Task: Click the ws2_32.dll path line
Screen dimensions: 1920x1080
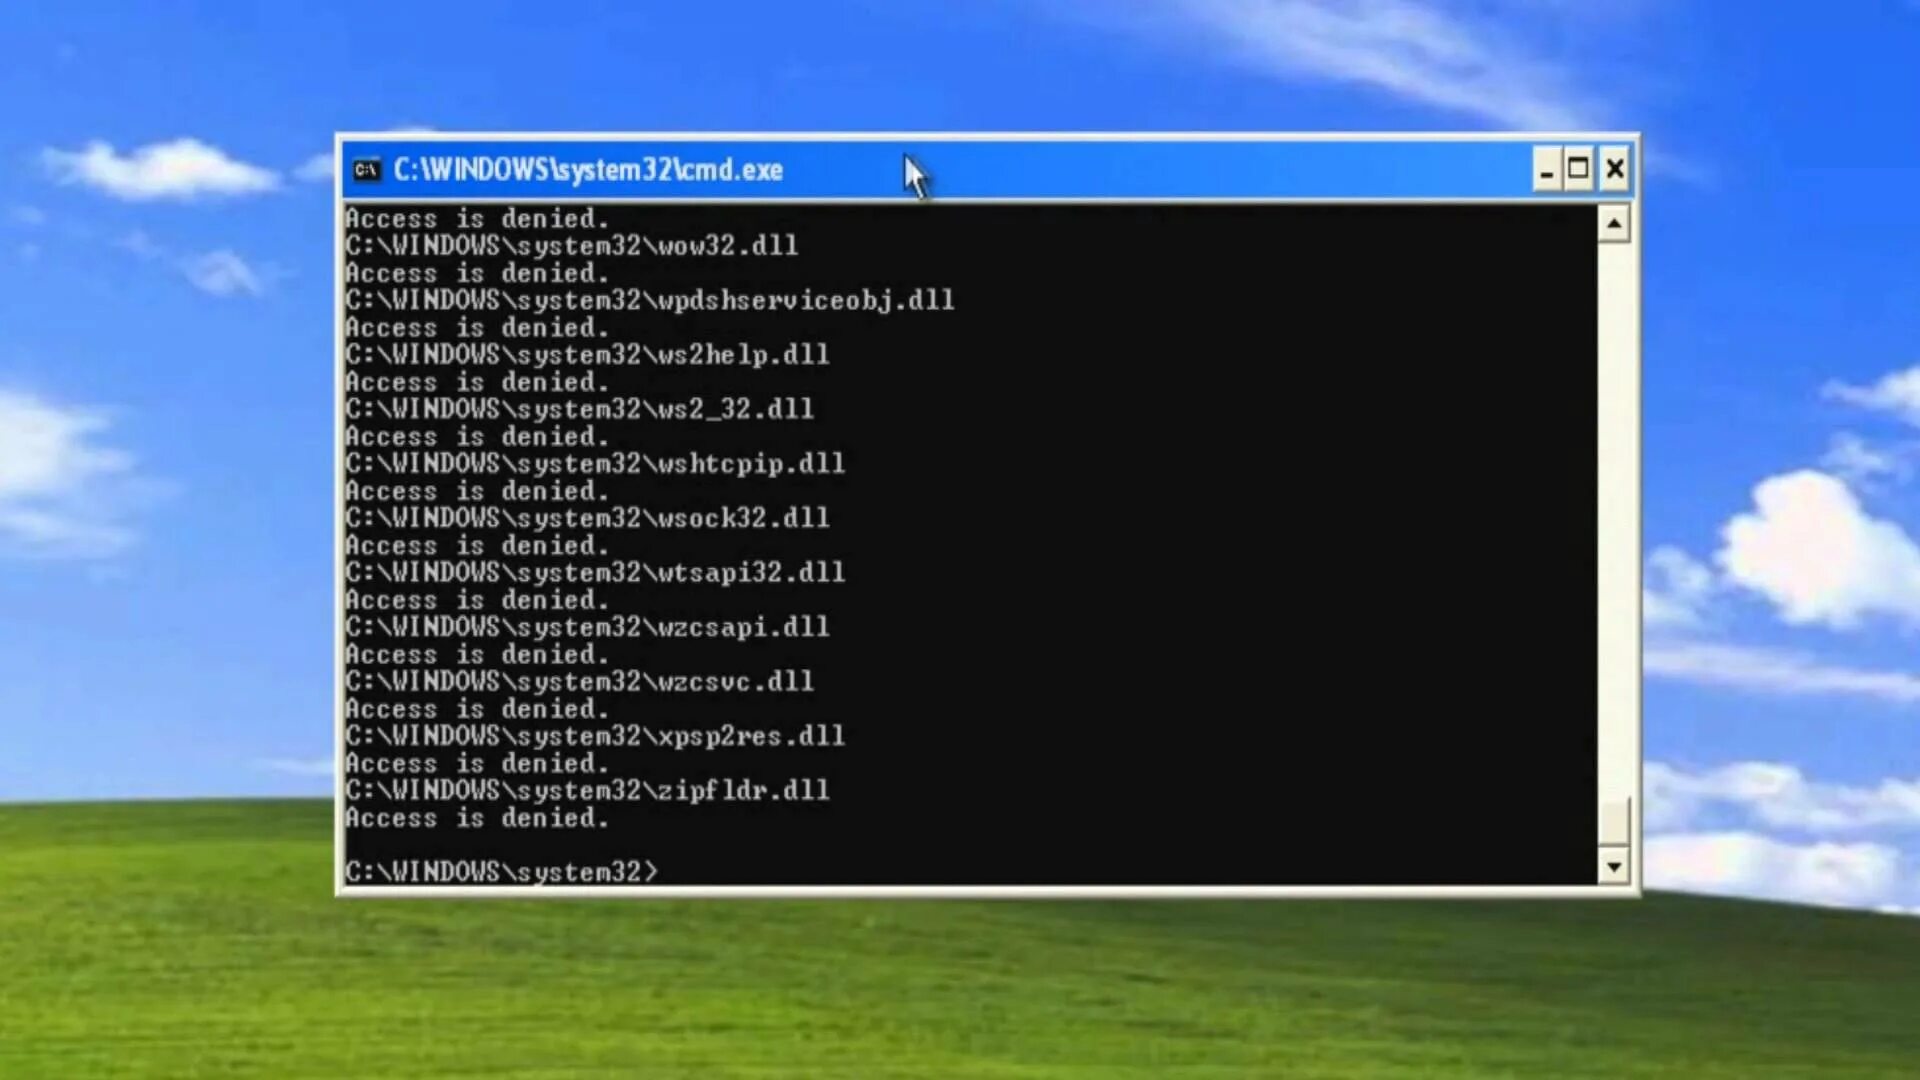Action: click(x=579, y=409)
